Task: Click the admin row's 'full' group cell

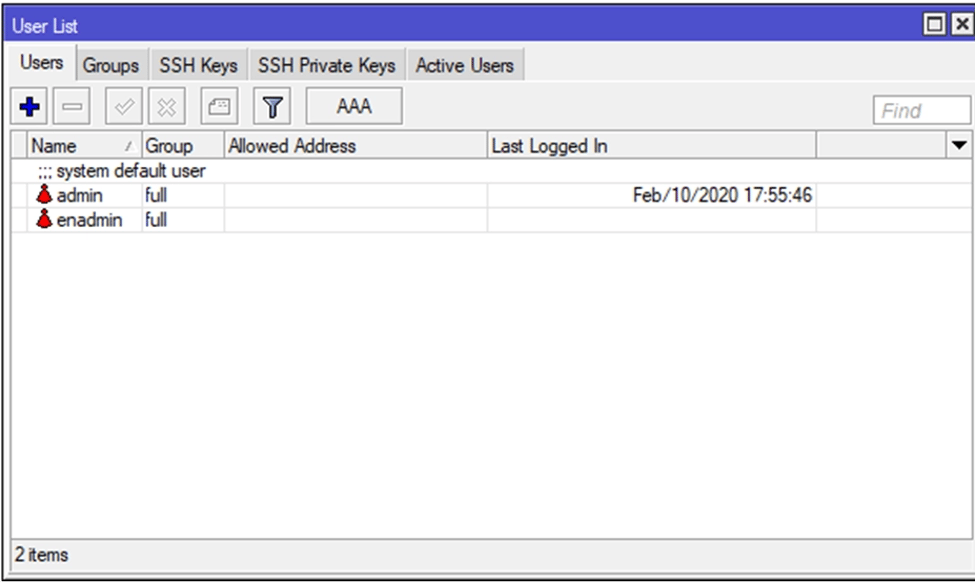Action: (183, 195)
